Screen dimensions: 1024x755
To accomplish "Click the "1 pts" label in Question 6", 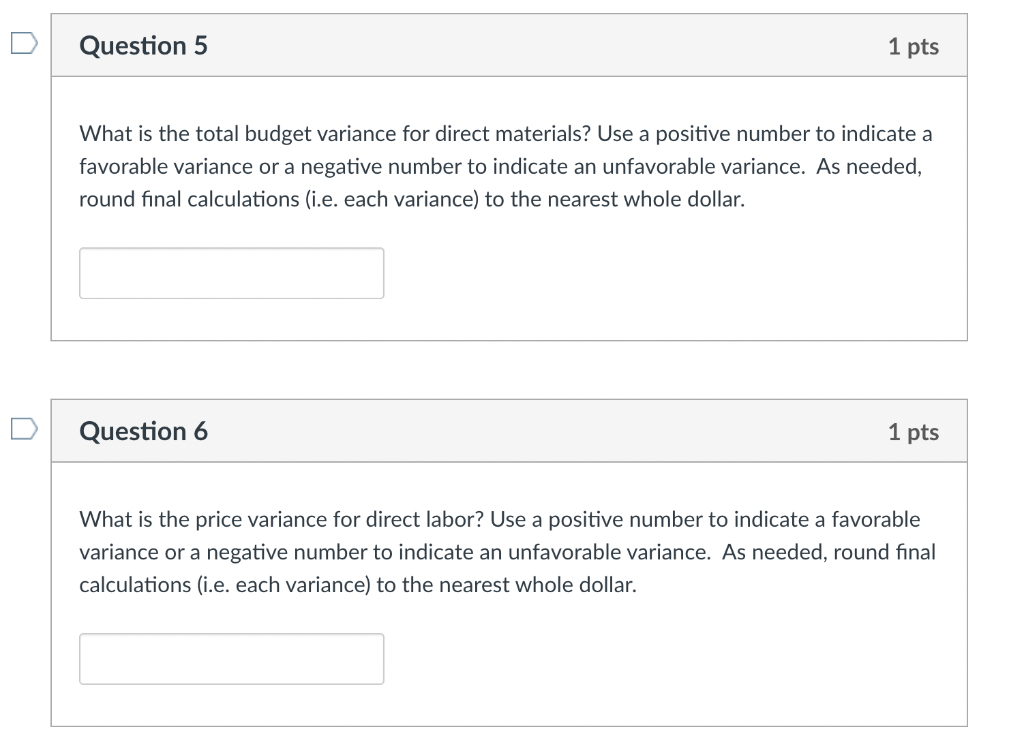I will point(913,432).
